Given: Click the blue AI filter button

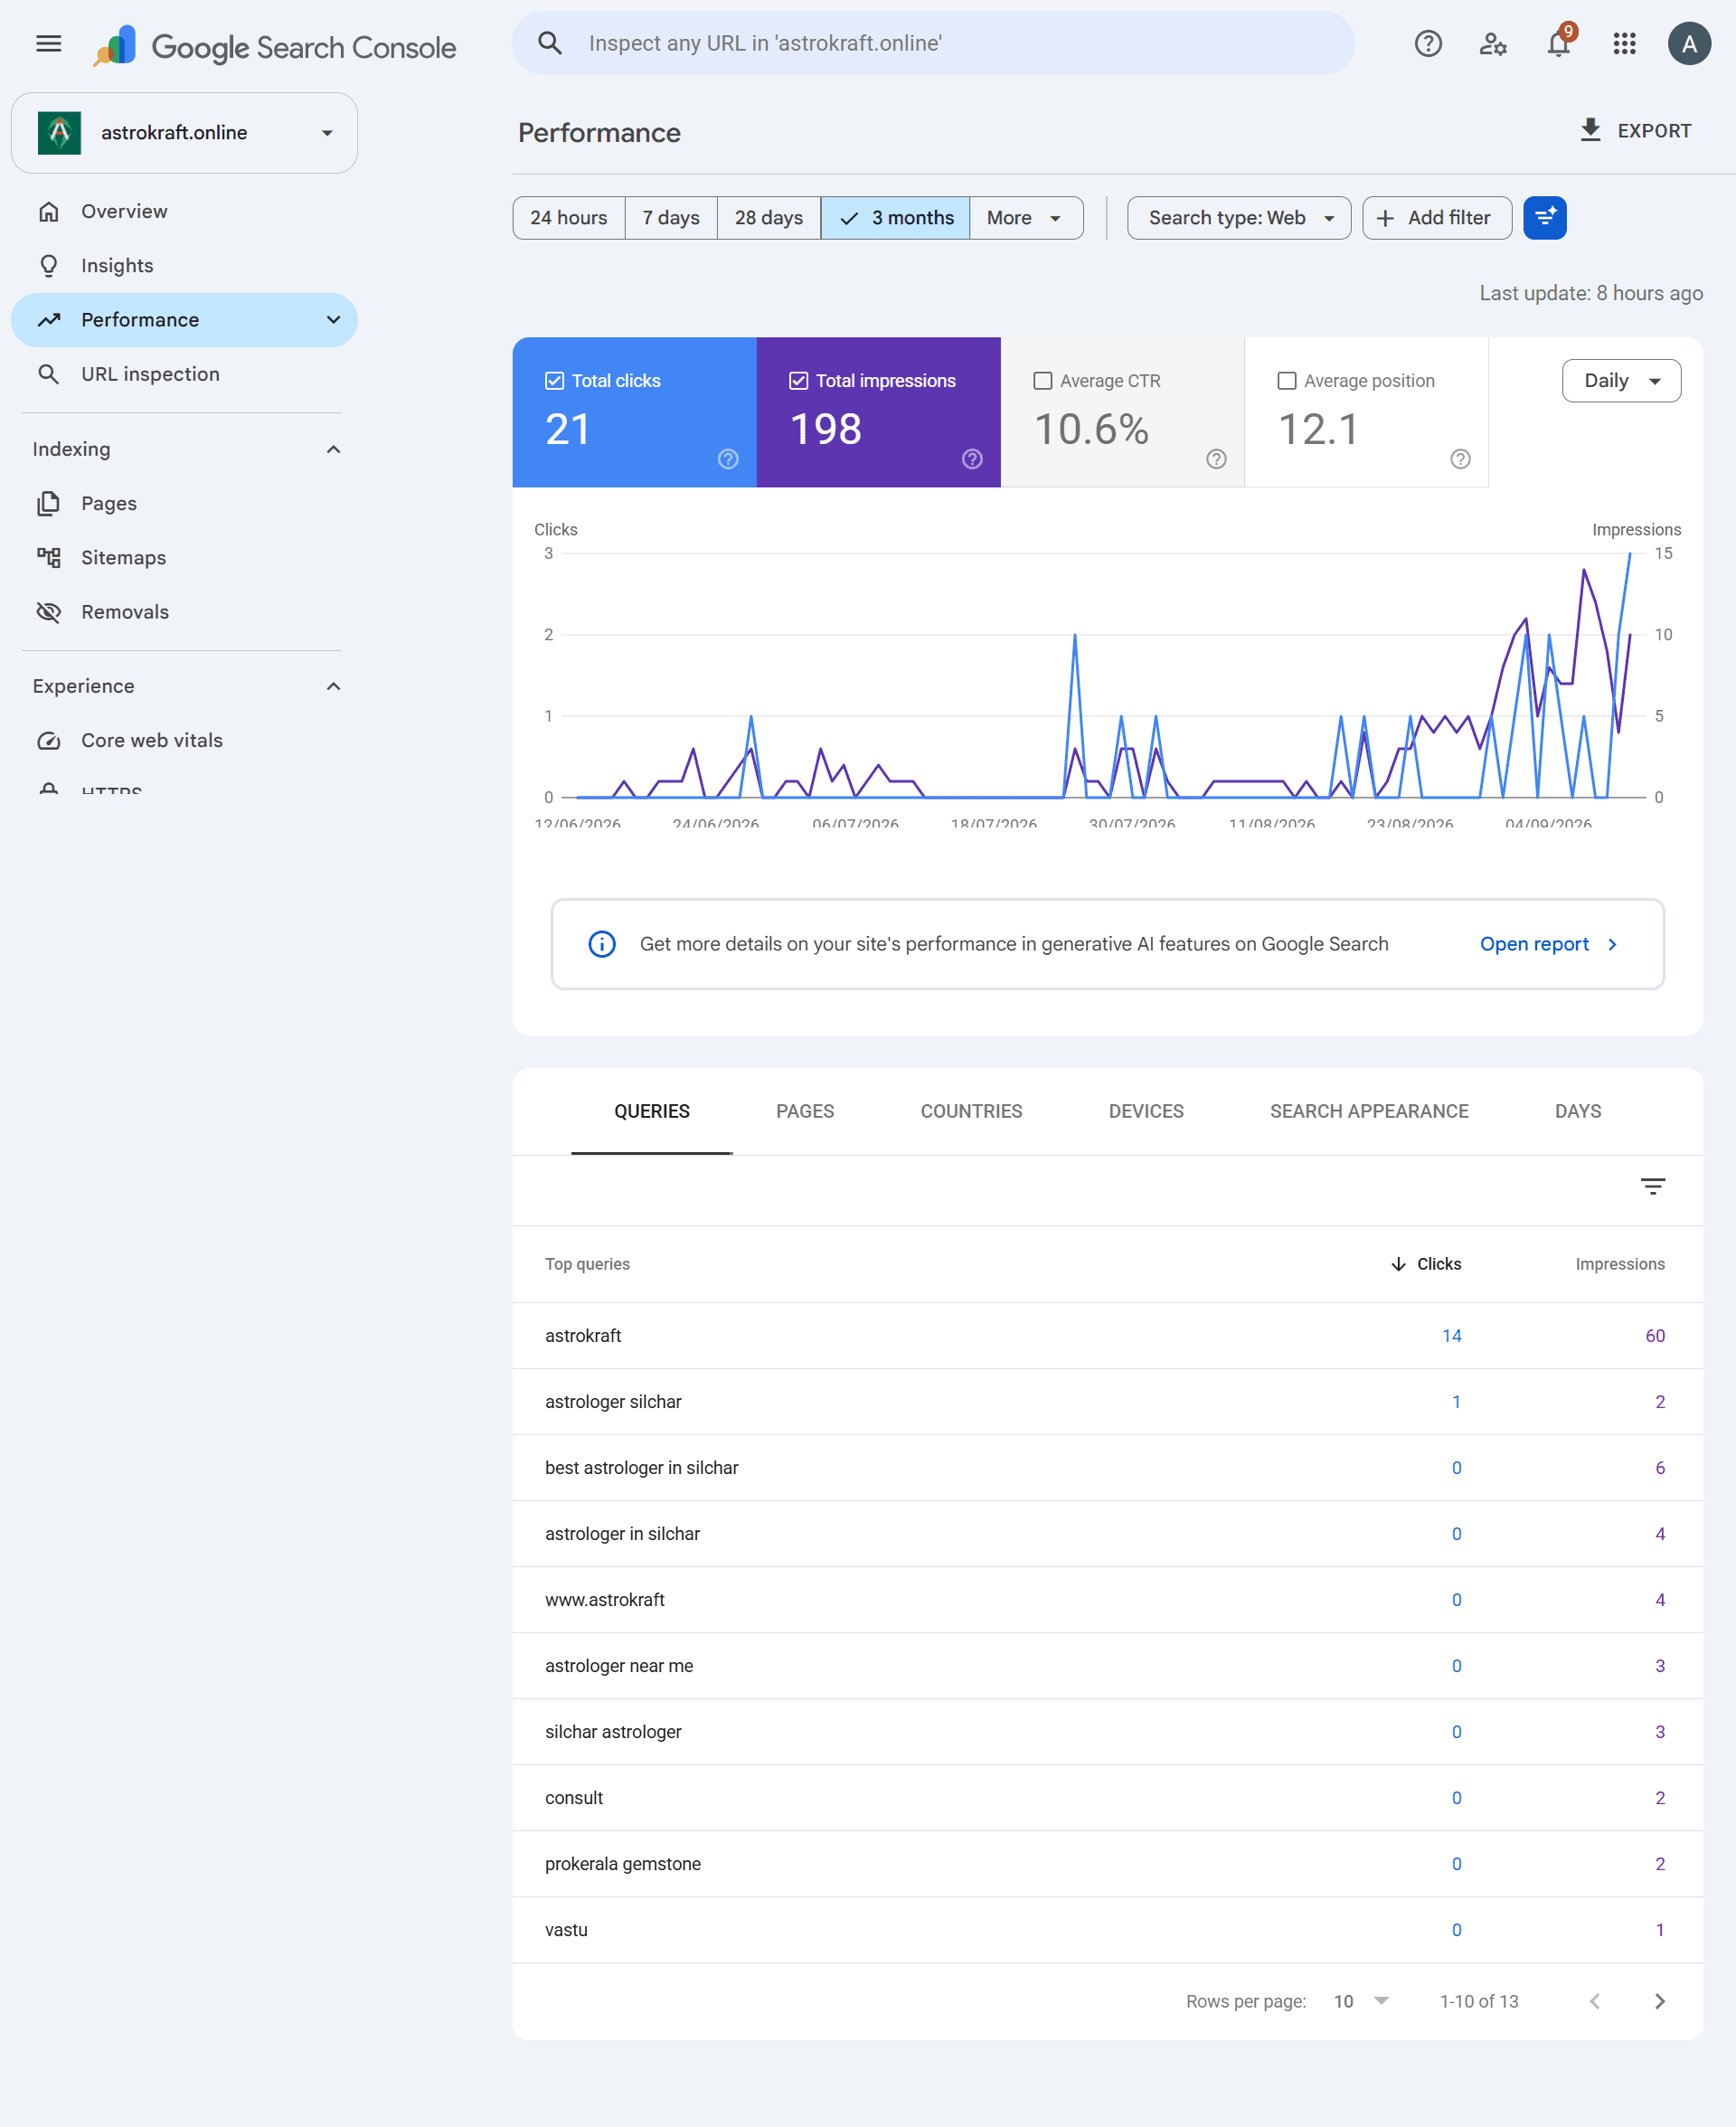Looking at the screenshot, I should pos(1545,218).
